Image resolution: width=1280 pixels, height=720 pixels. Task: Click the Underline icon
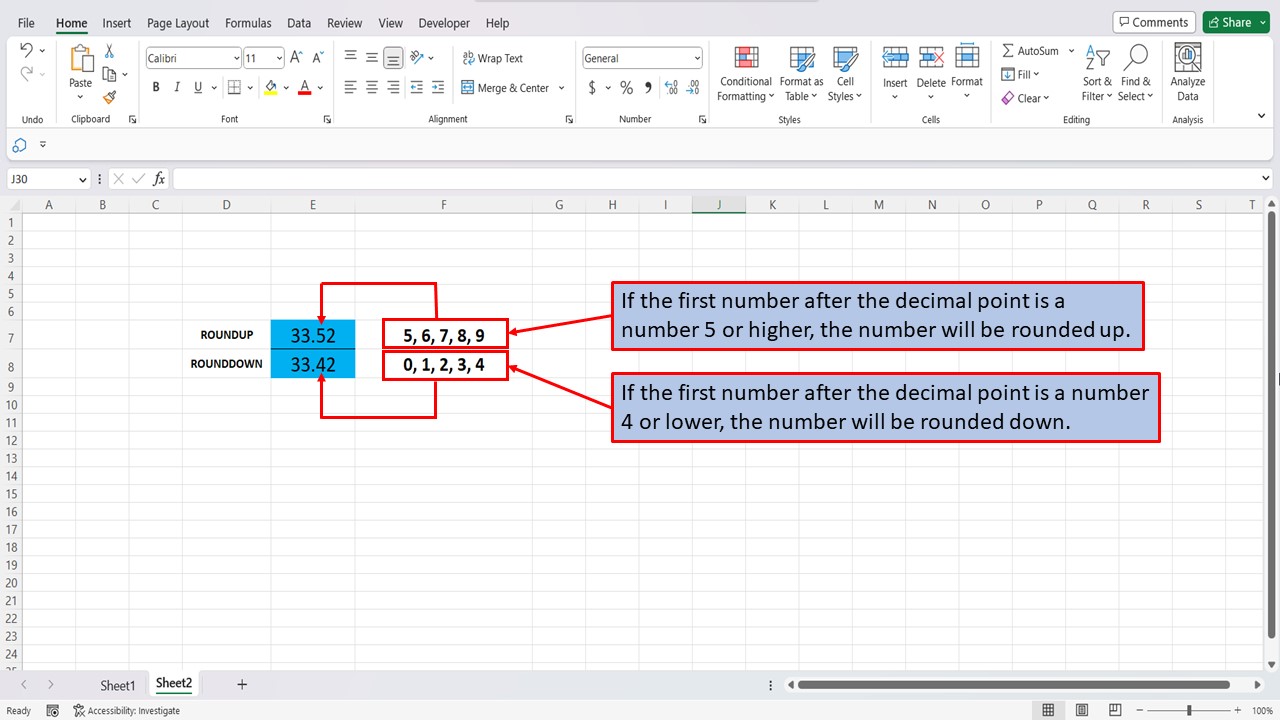point(196,87)
